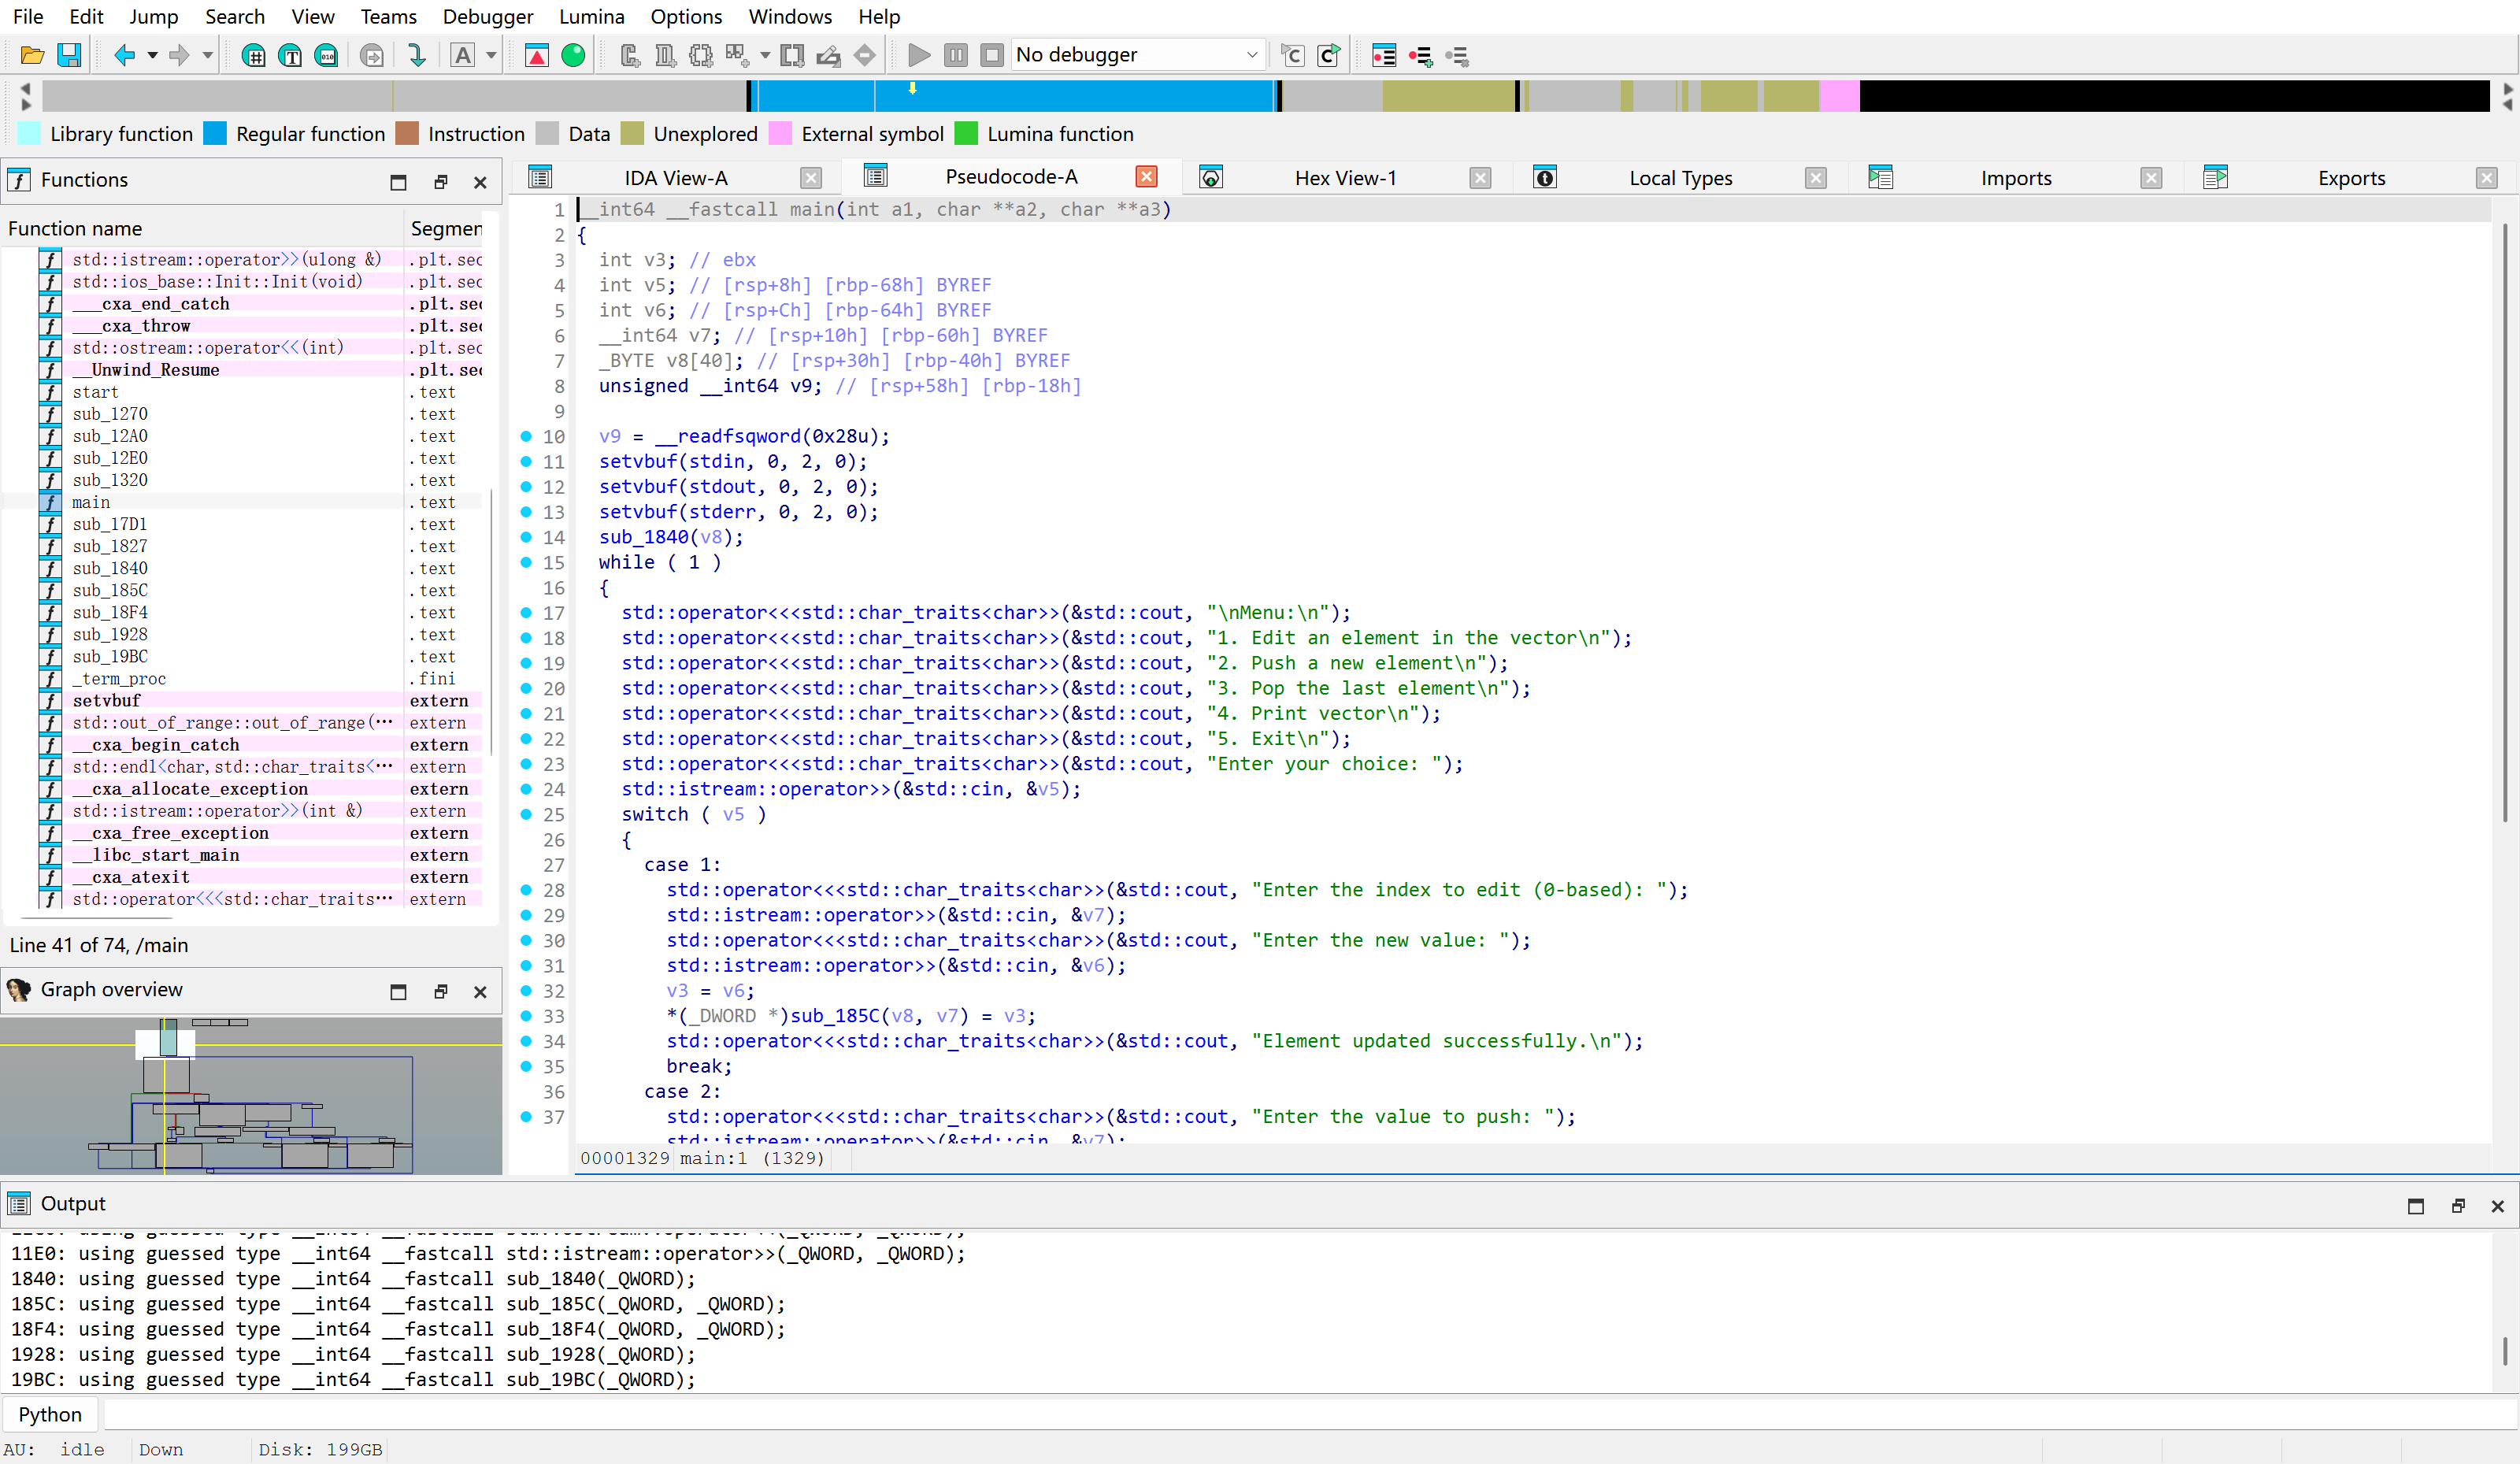This screenshot has height=1464, width=2520.
Task: Click the Python command input field
Action: tap(1310, 1414)
